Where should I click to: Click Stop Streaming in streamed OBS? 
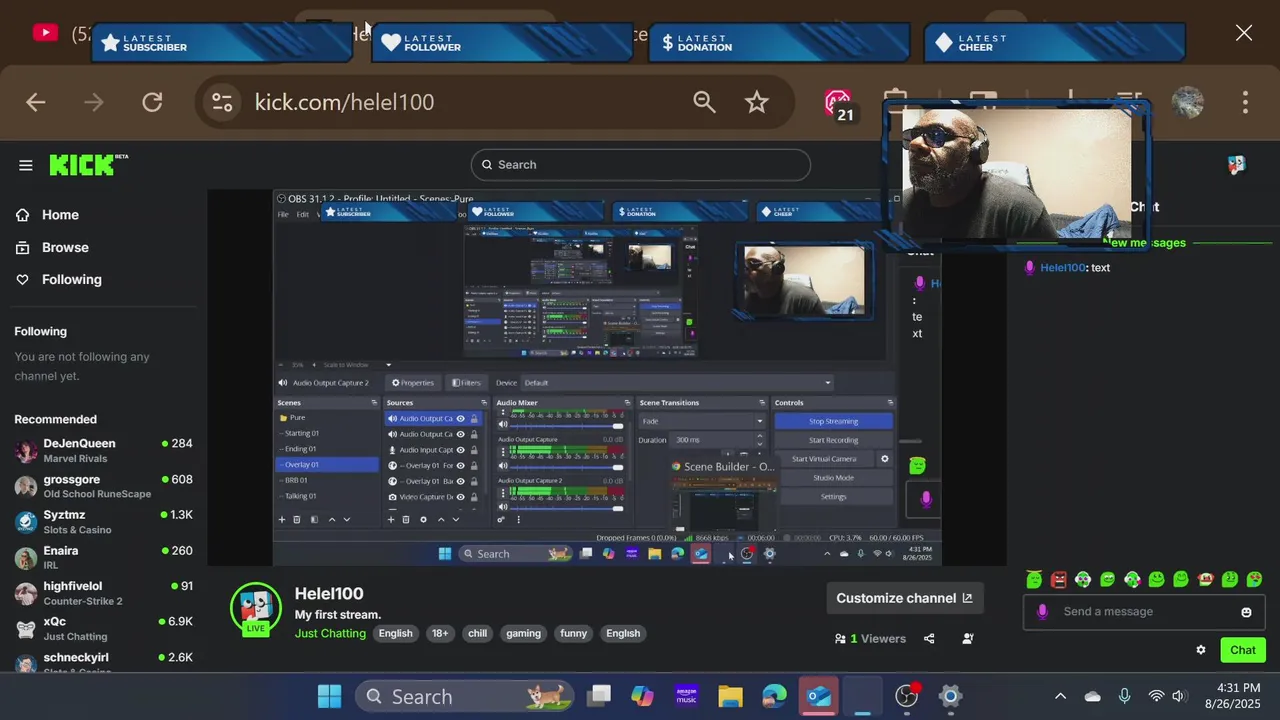(833, 421)
